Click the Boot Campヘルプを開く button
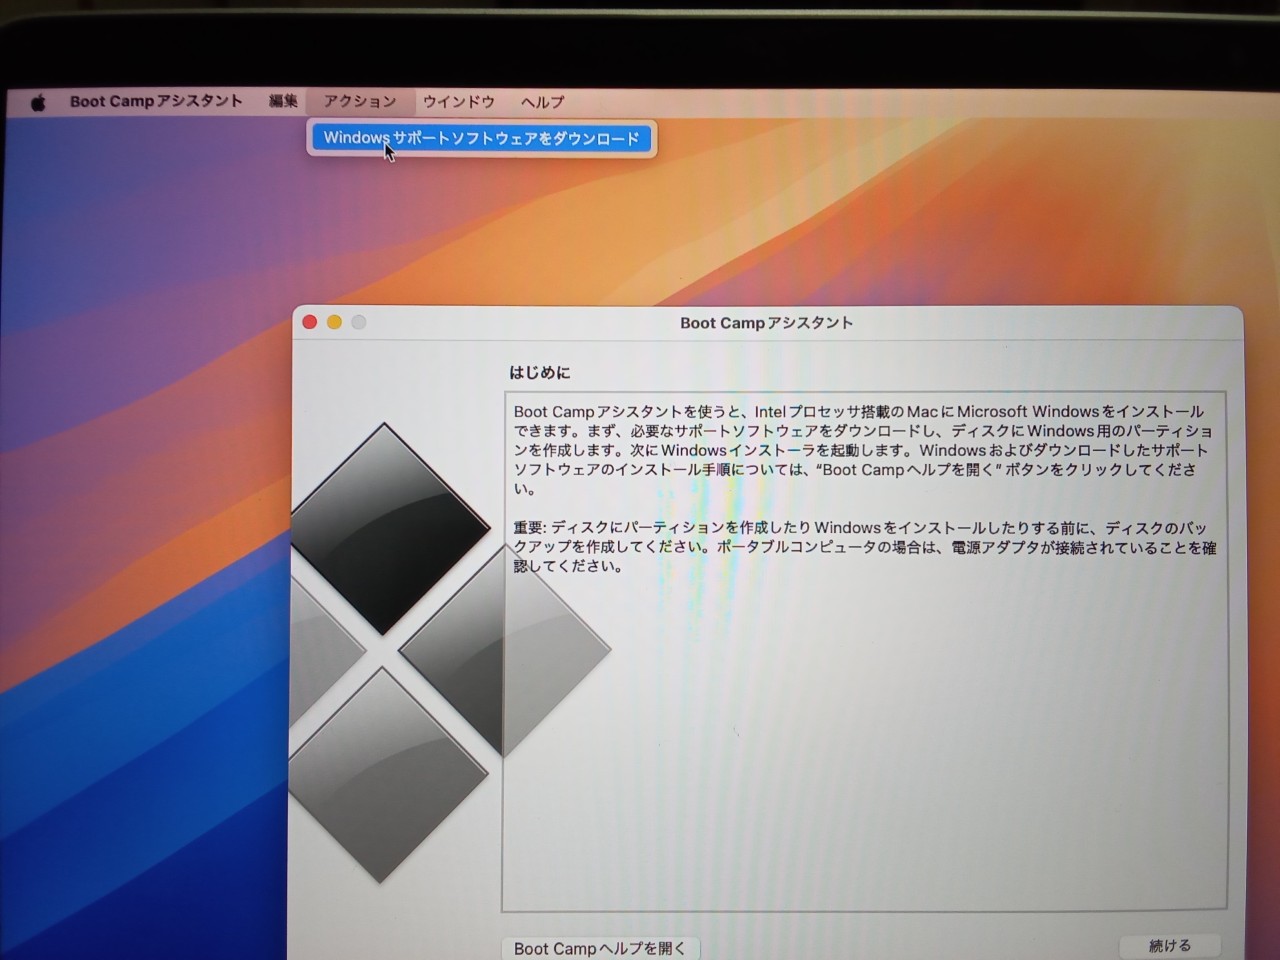This screenshot has width=1280, height=960. 600,948
